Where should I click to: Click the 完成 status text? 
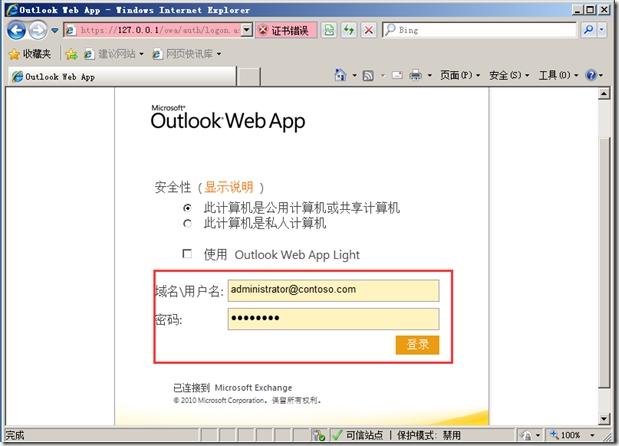pos(15,435)
